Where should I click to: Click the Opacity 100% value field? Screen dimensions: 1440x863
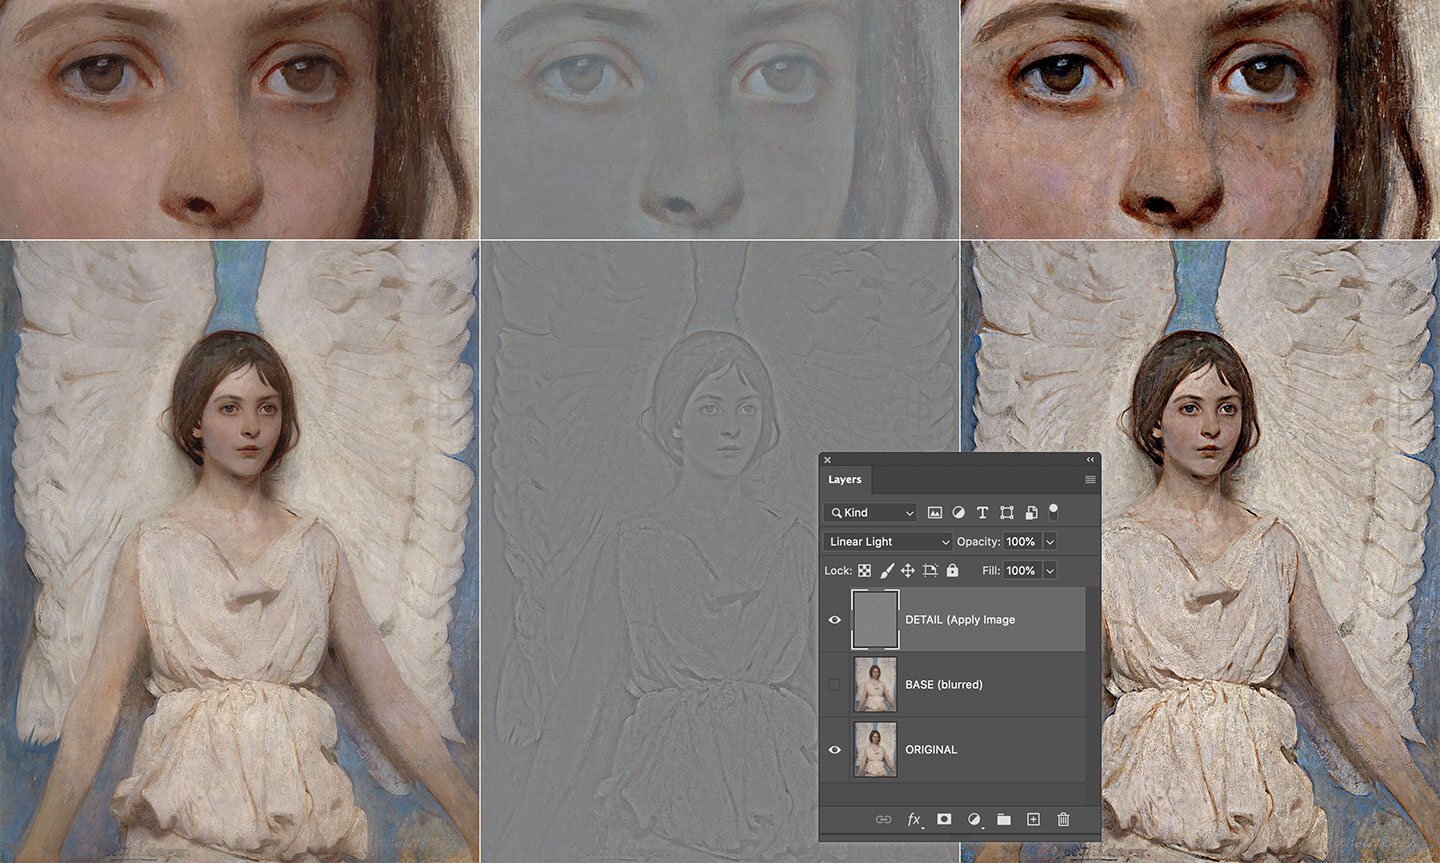pos(1022,541)
